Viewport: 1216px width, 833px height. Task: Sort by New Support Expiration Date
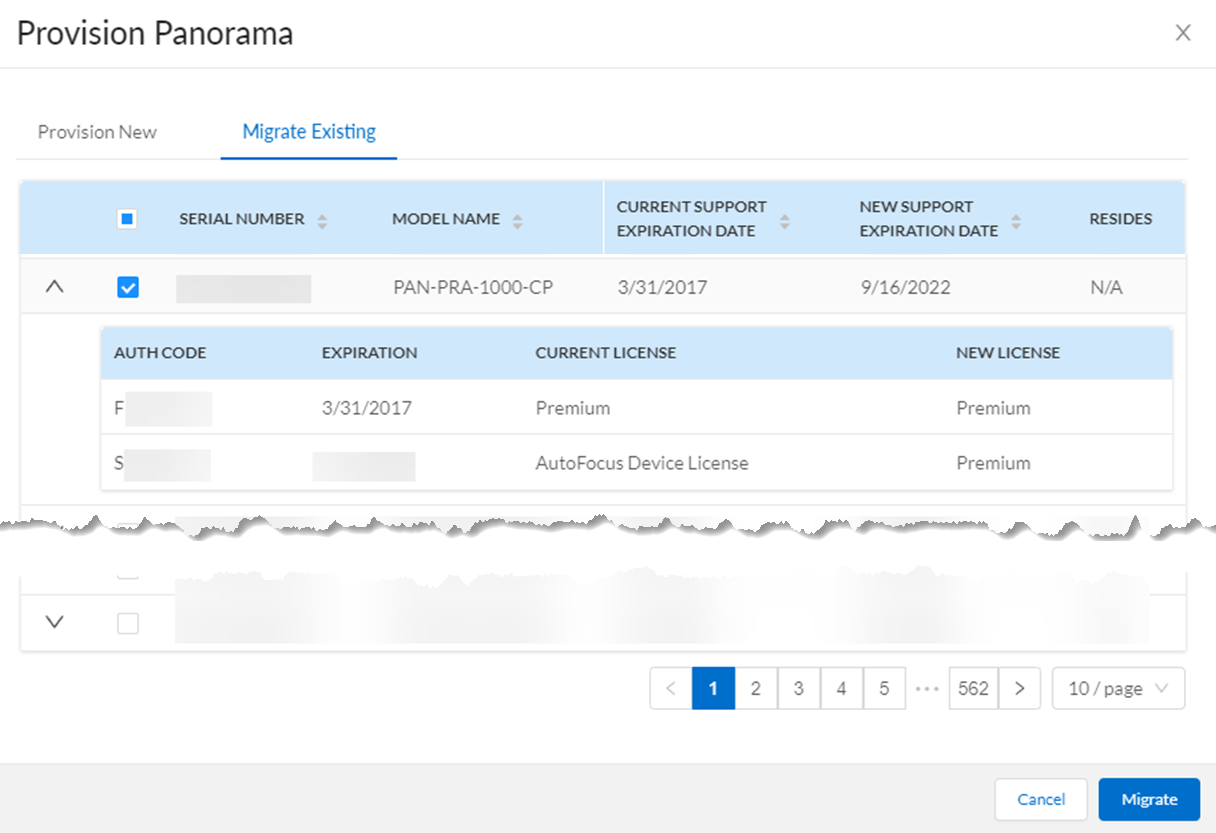tap(1016, 221)
